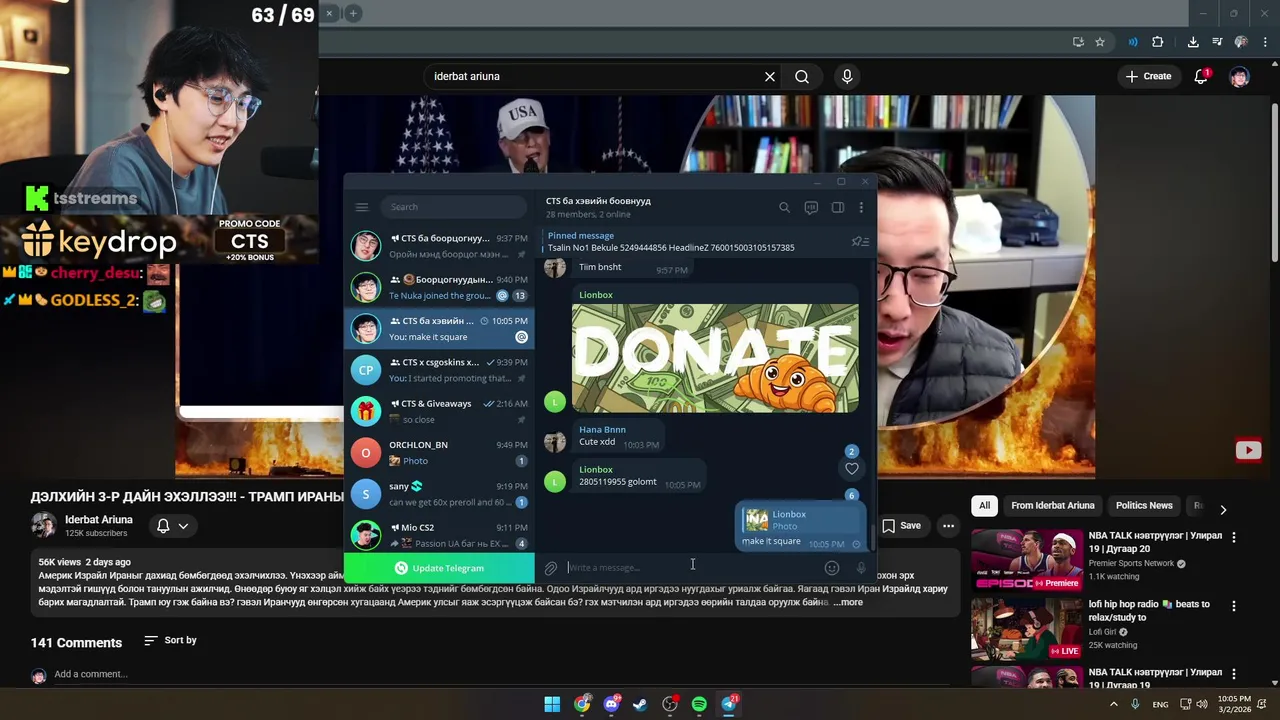Open Telegram group discussion comments icon
The width and height of the screenshot is (1280, 720).
811,207
